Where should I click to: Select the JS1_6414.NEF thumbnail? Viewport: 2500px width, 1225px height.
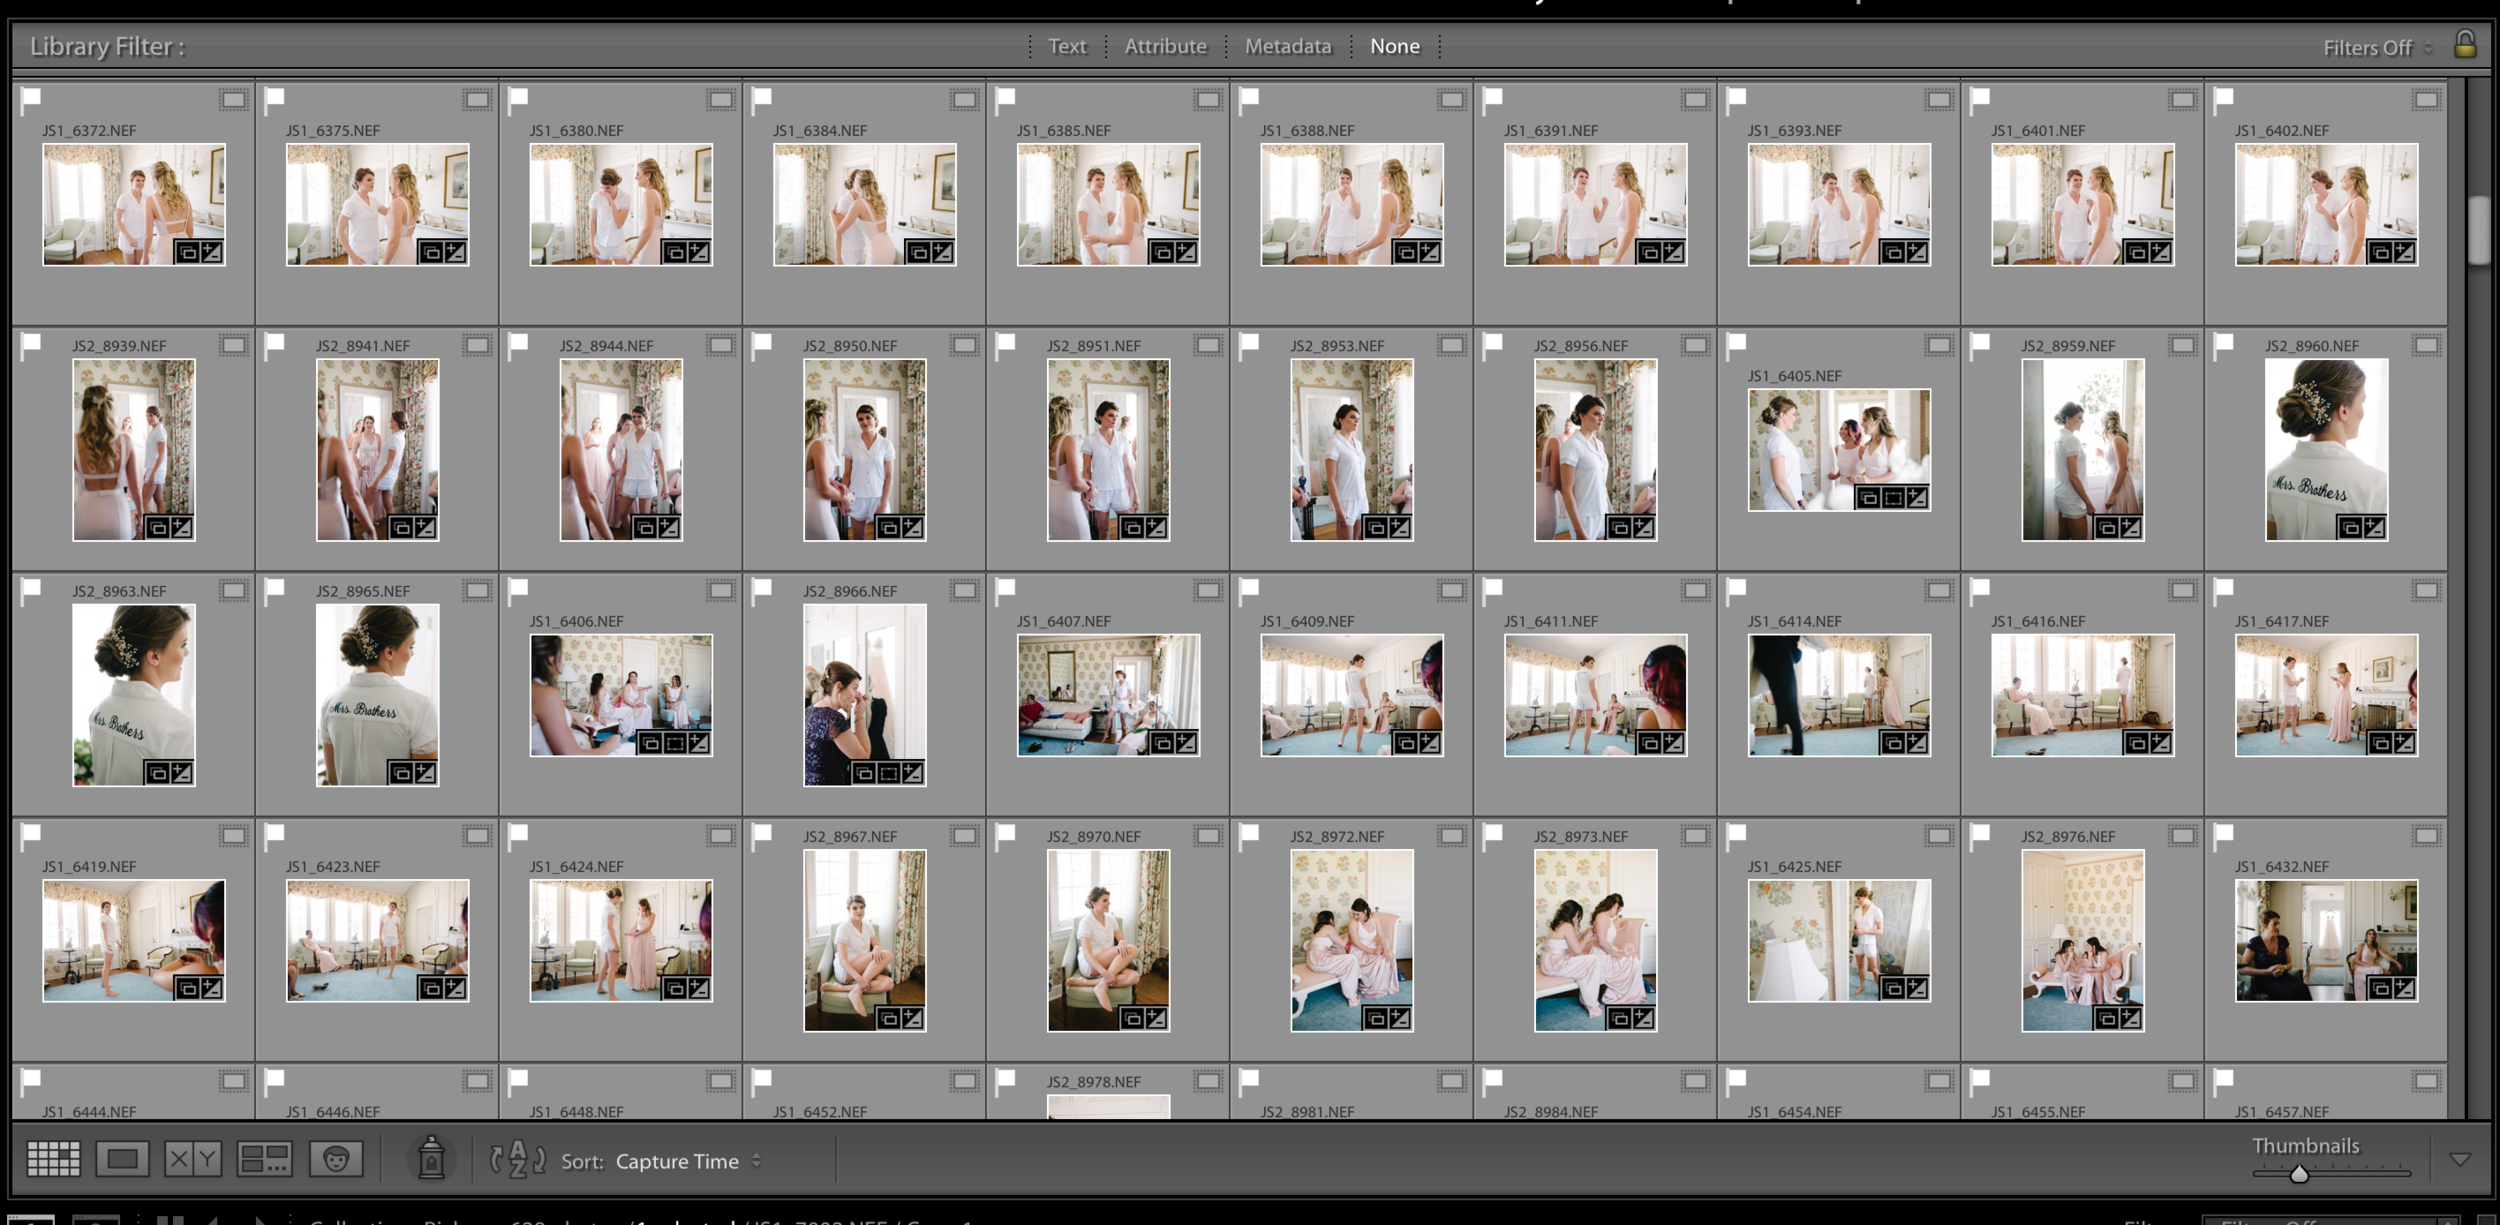[x=1839, y=695]
